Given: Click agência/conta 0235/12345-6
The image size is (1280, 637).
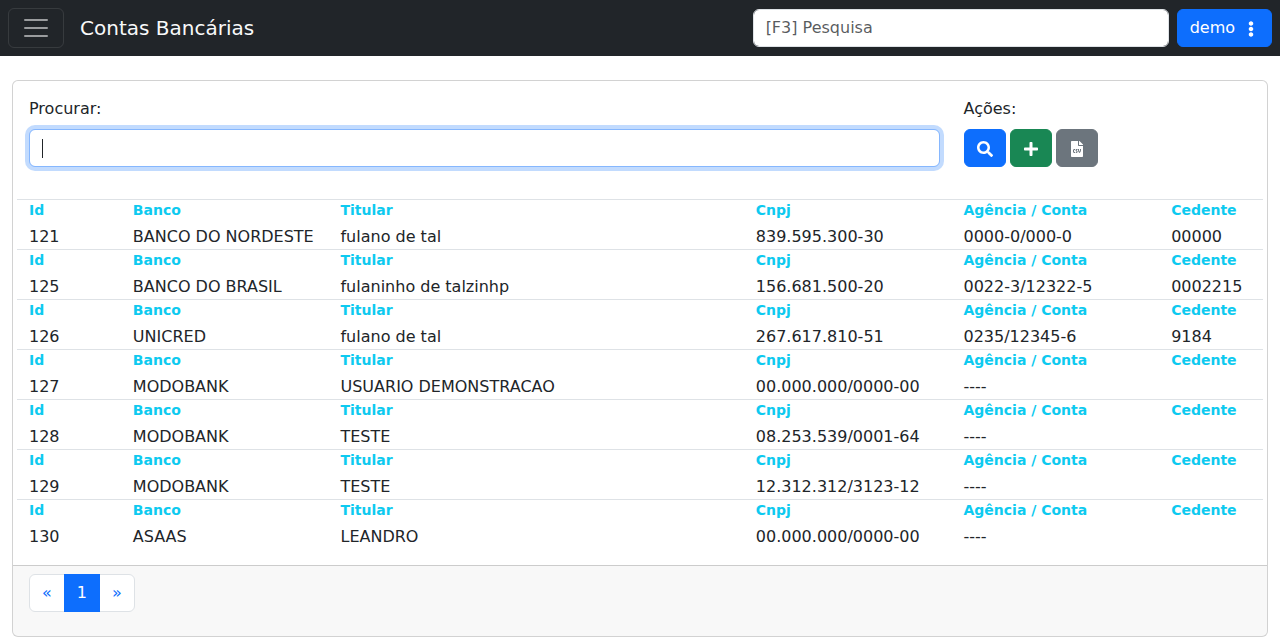Looking at the screenshot, I should [x=1020, y=337].
